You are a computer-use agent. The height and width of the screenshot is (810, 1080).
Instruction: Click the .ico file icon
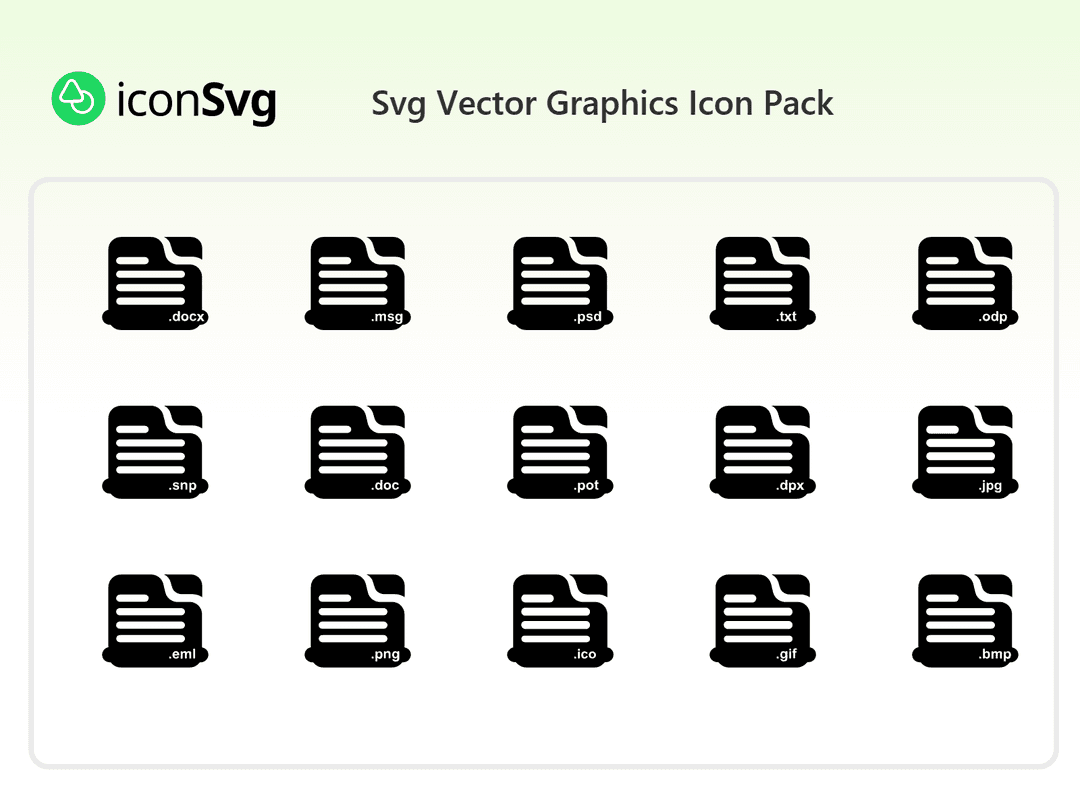[x=560, y=618]
